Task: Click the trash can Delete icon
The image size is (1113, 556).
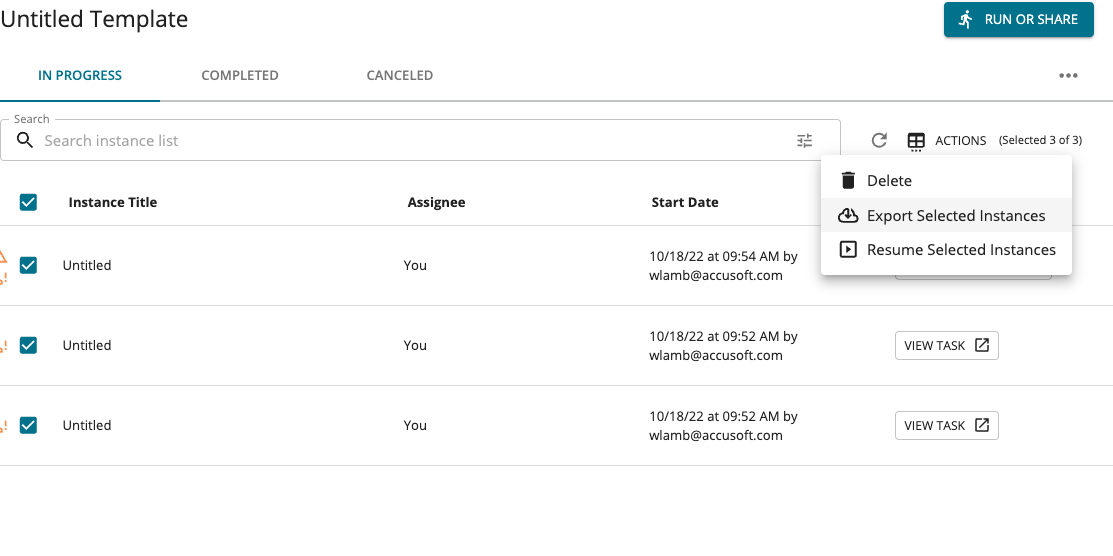Action: (x=848, y=180)
